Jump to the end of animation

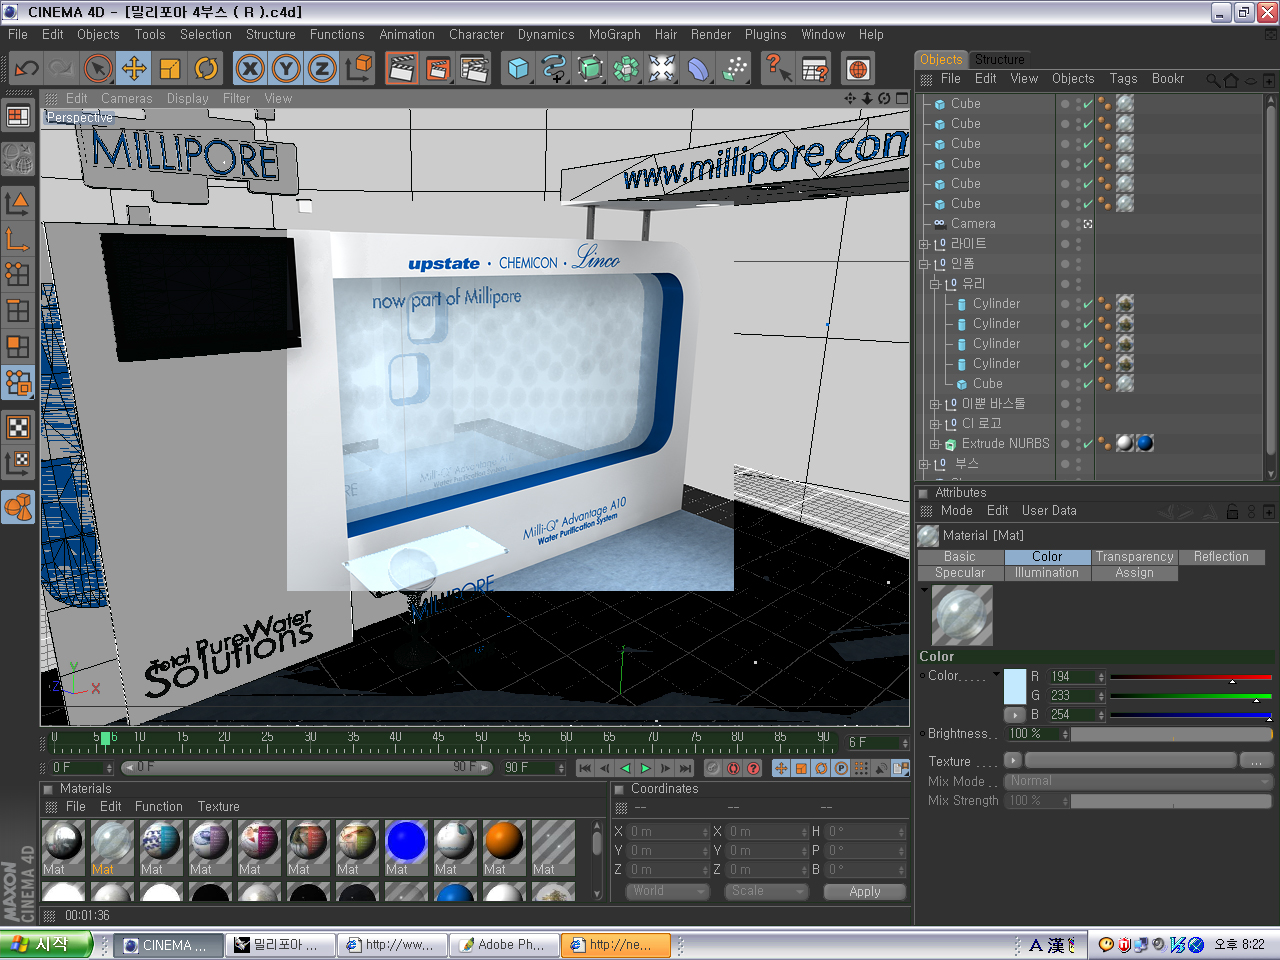coord(685,768)
